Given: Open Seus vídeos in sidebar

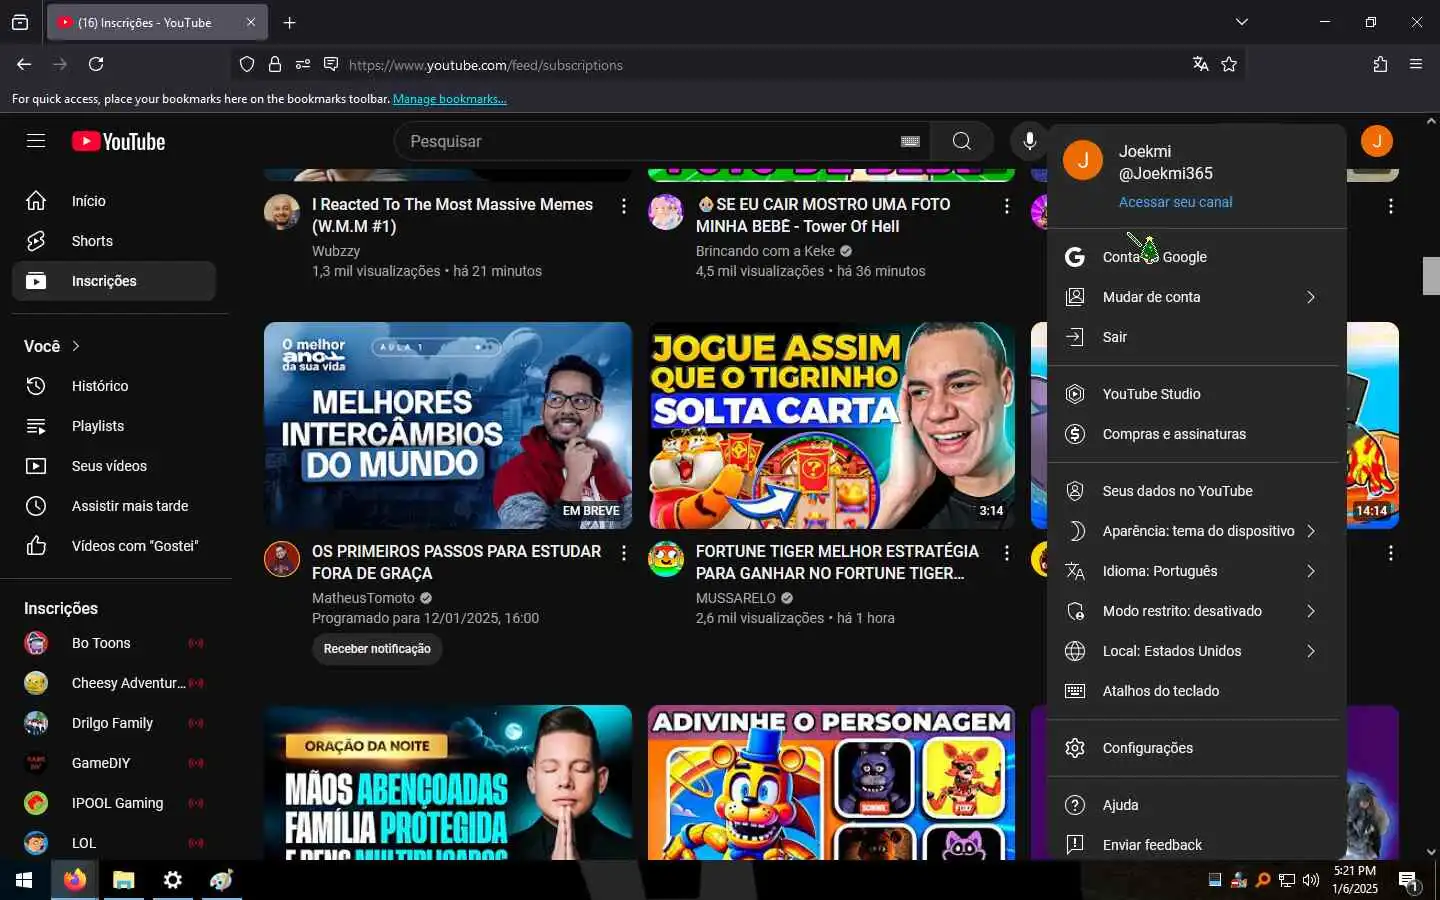Looking at the screenshot, I should (114, 466).
